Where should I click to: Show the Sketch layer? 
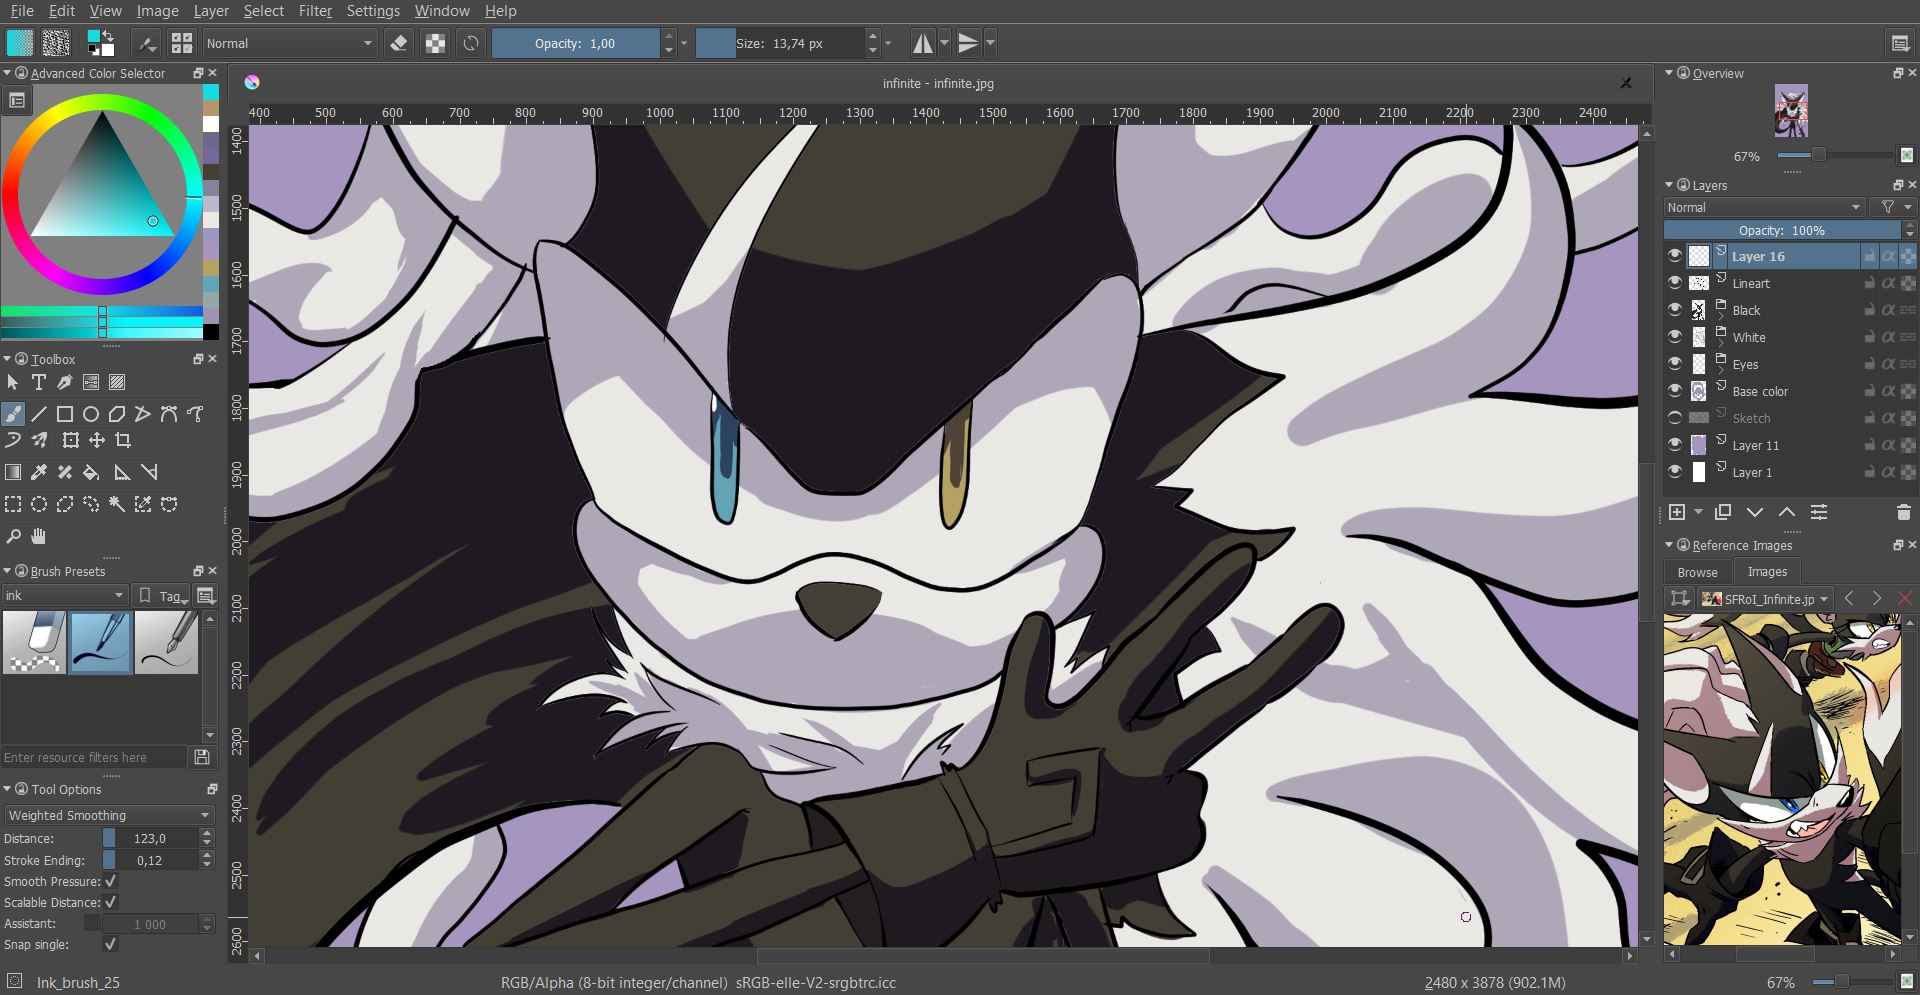point(1675,418)
